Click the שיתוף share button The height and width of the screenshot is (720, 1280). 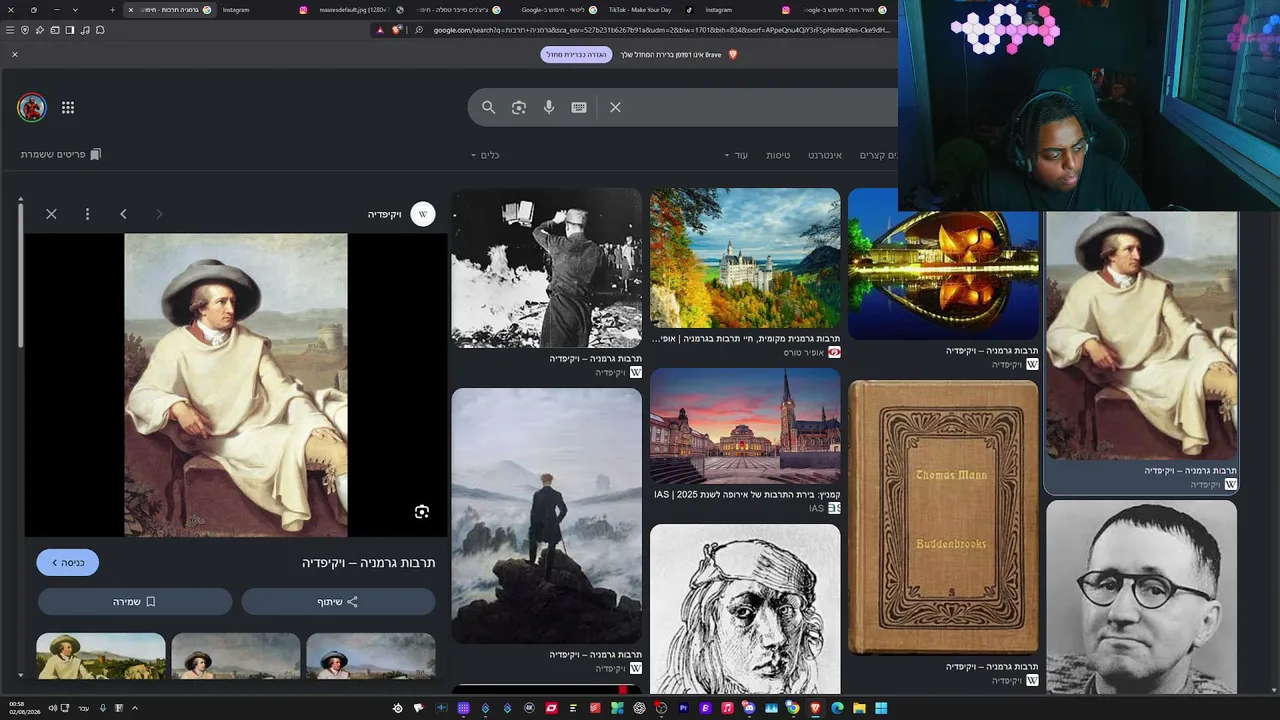pyautogui.click(x=338, y=602)
